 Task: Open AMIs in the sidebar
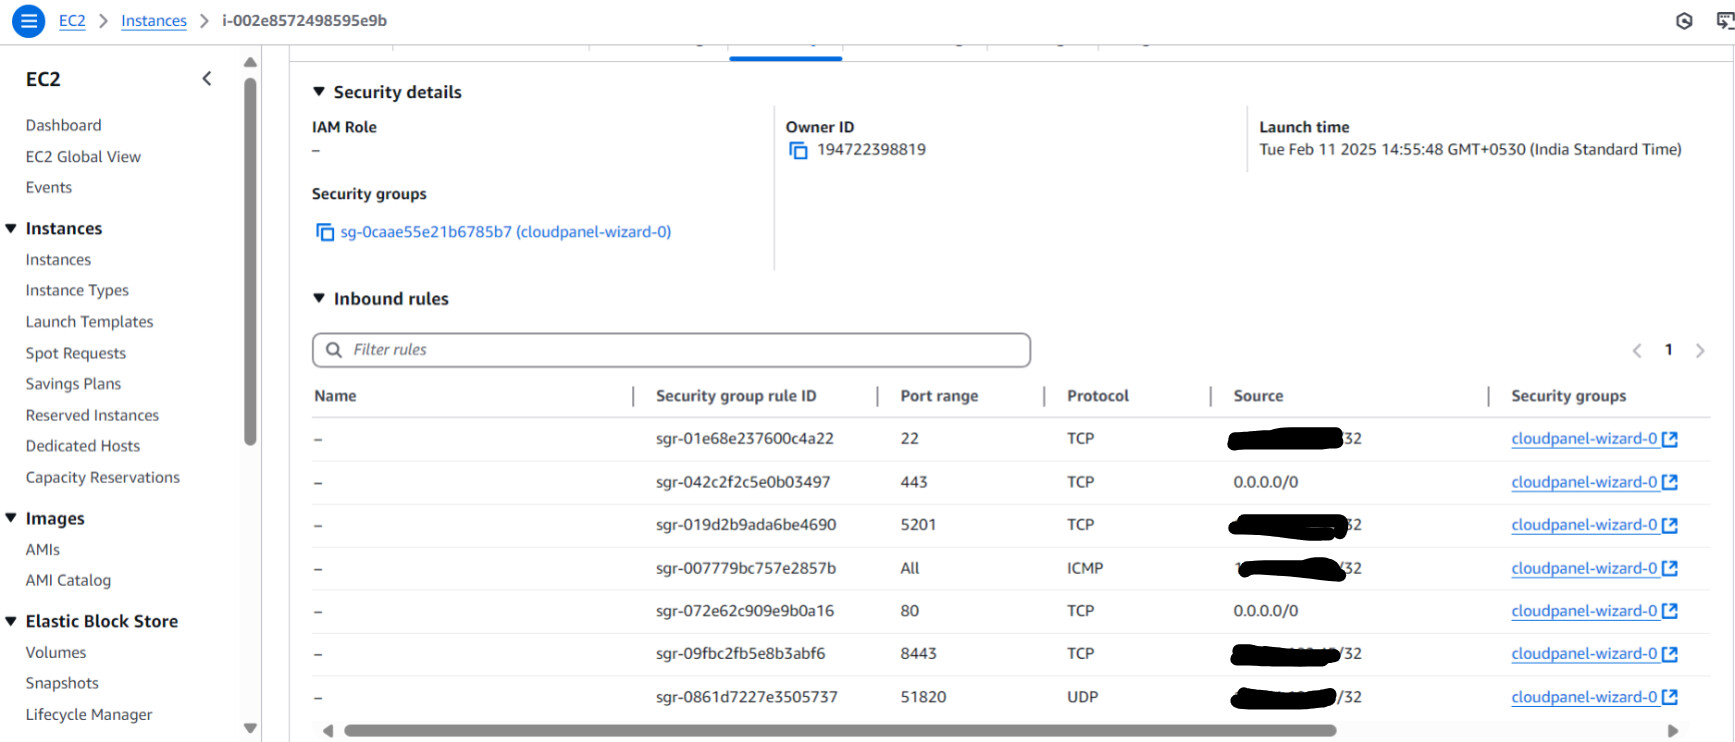click(43, 550)
